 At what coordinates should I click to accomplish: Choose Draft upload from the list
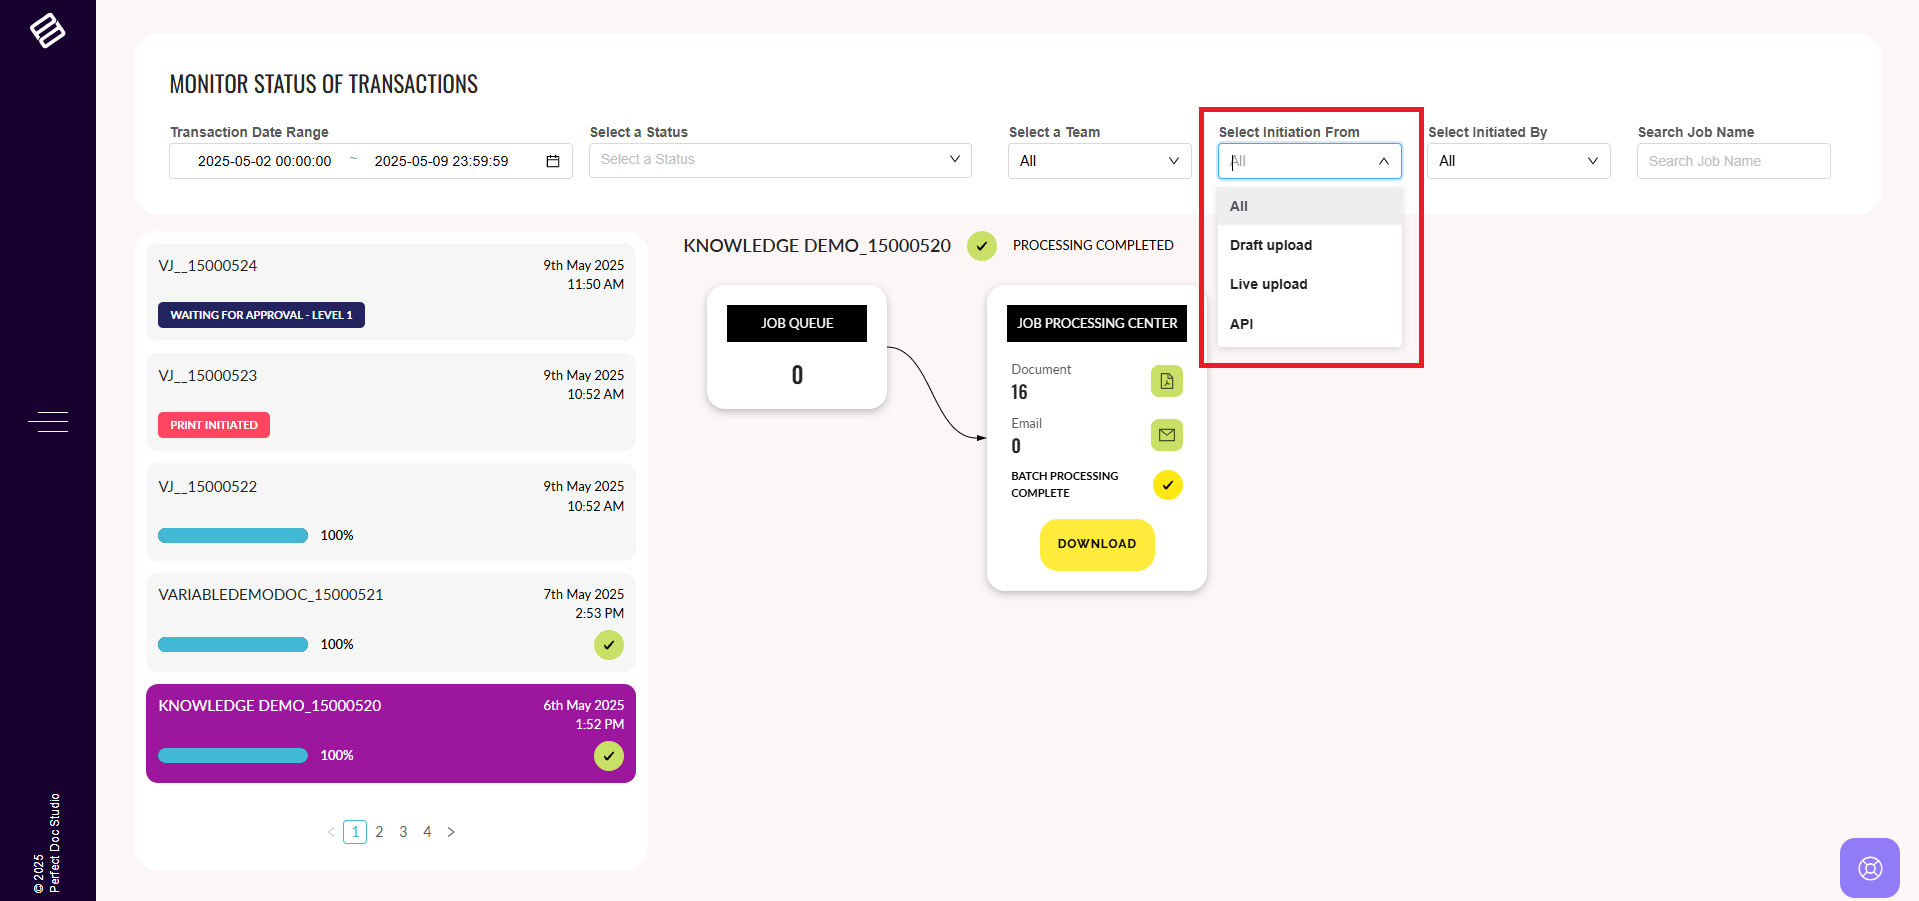(x=1271, y=245)
